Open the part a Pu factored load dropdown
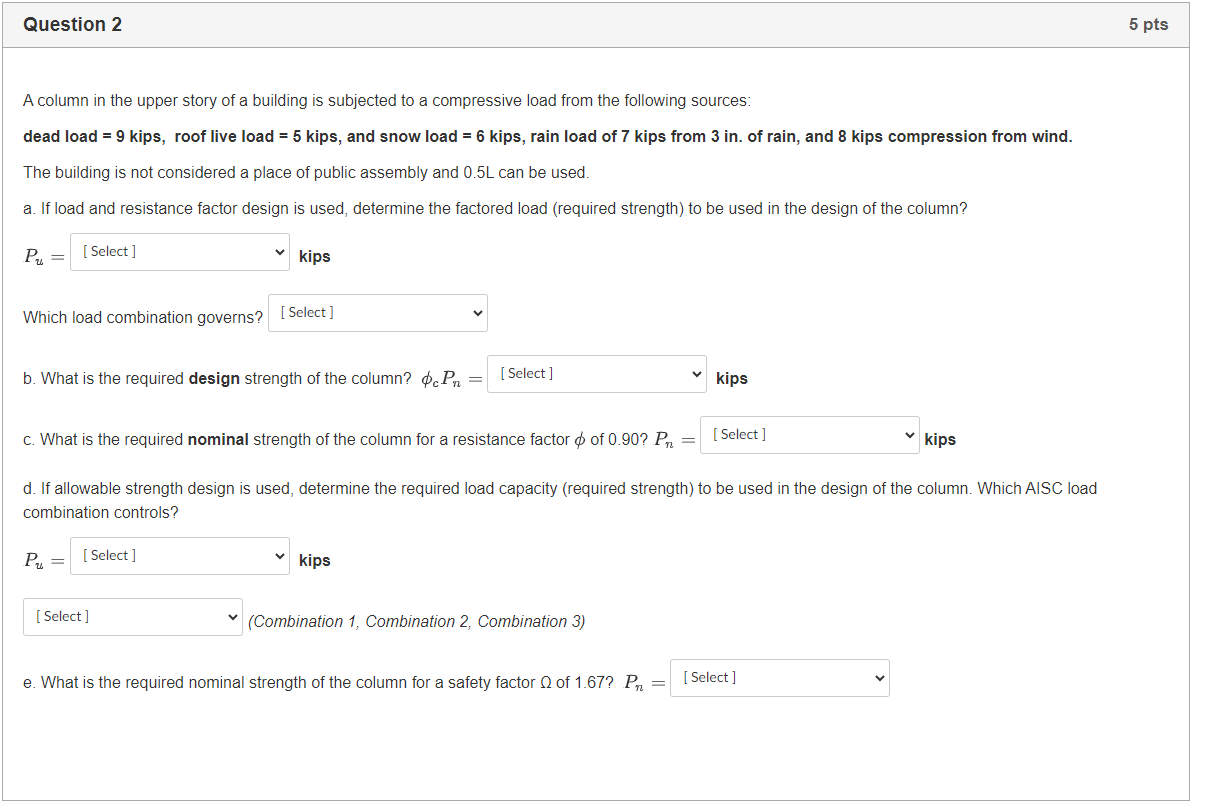Screen dimensions: 1206x807 click(x=180, y=252)
